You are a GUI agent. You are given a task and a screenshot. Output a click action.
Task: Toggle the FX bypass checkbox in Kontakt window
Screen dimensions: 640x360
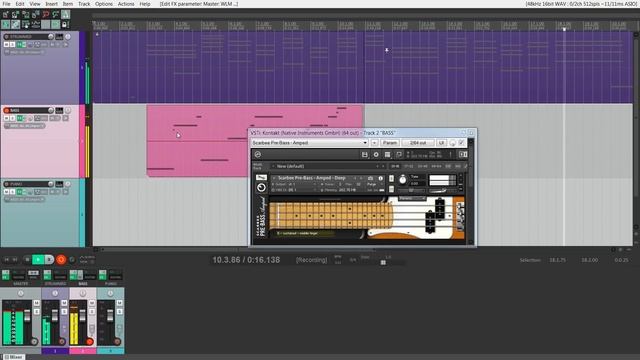coord(462,142)
